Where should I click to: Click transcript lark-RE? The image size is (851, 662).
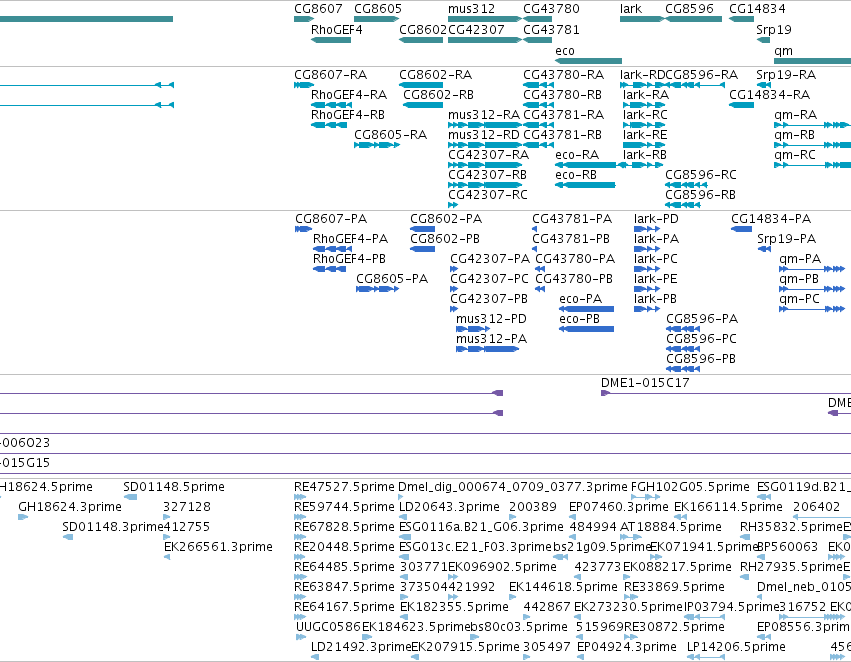click(643, 145)
